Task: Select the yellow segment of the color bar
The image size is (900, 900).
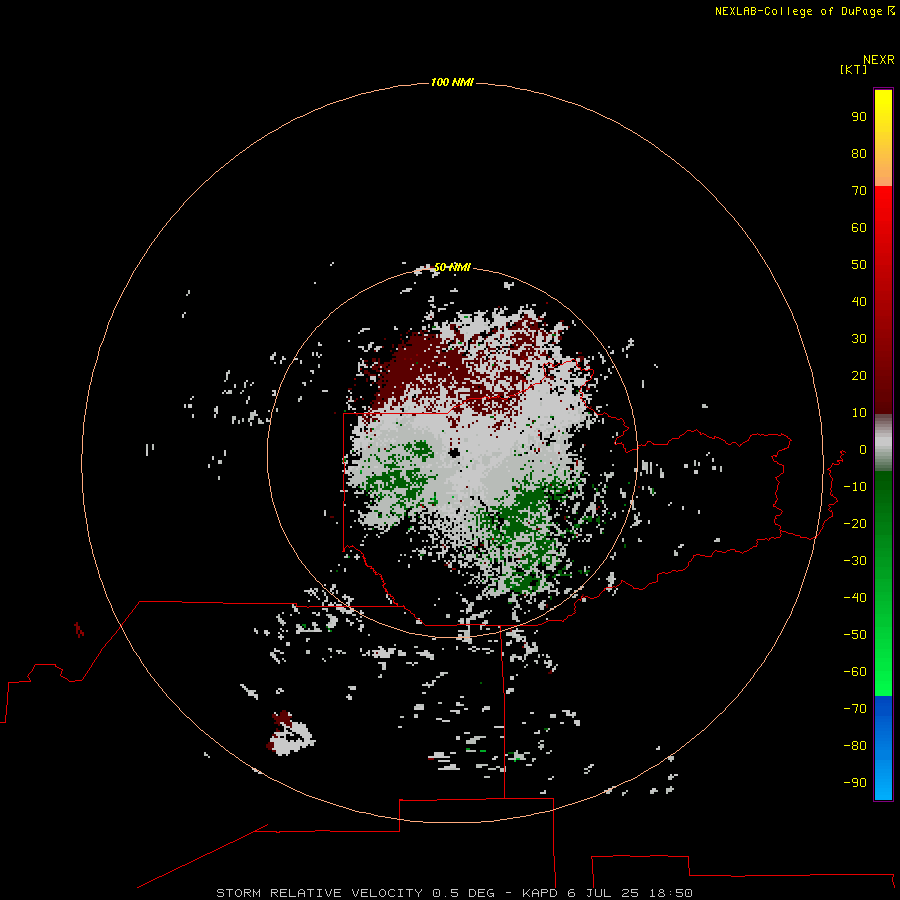Action: coord(883,138)
